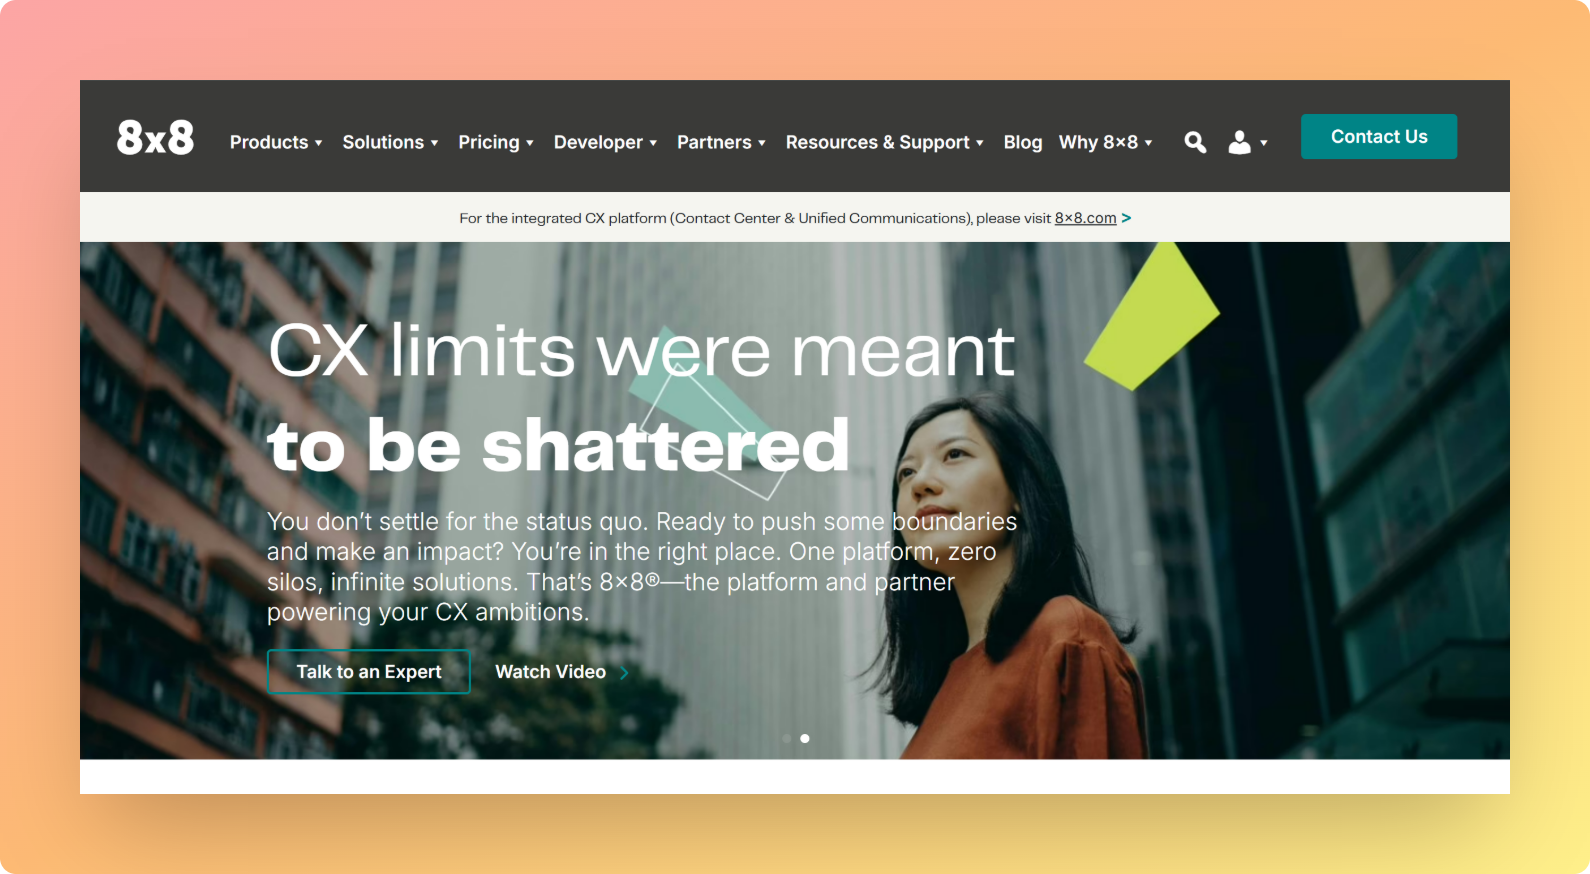Screen dimensions: 1590x874
Task: Go home via the 8x8 logo
Action: pyautogui.click(x=155, y=137)
